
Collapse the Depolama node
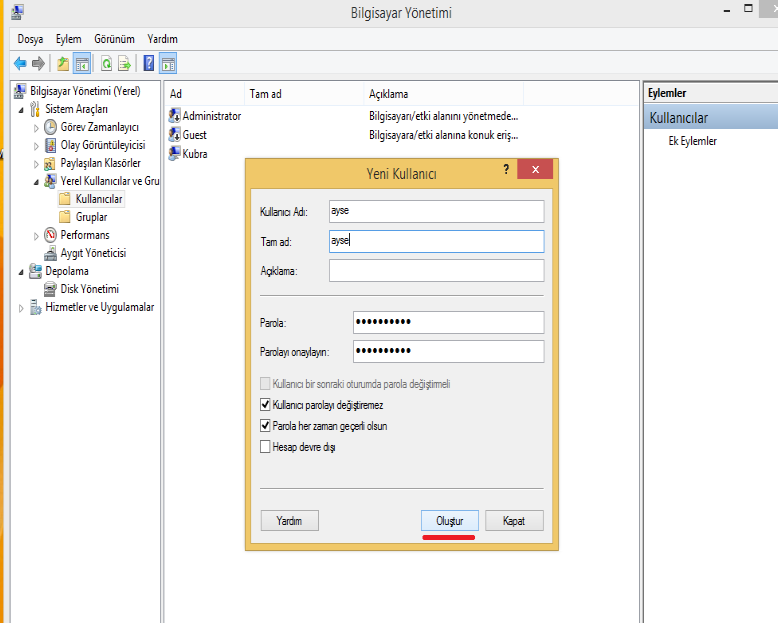tap(21, 272)
